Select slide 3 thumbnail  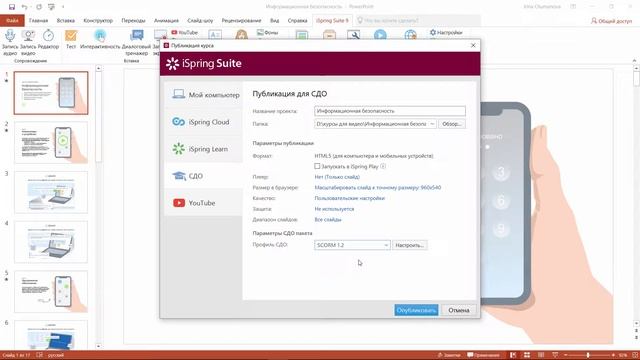coord(51,192)
